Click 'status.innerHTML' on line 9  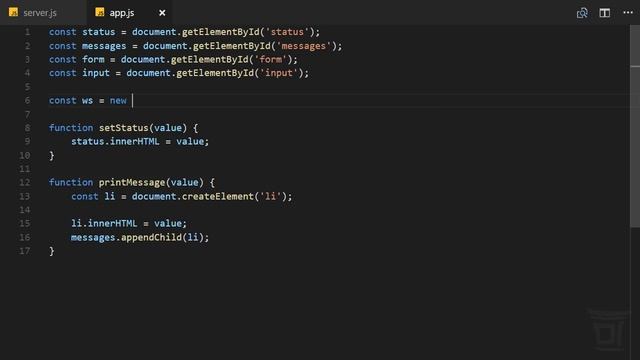pyautogui.click(x=116, y=142)
